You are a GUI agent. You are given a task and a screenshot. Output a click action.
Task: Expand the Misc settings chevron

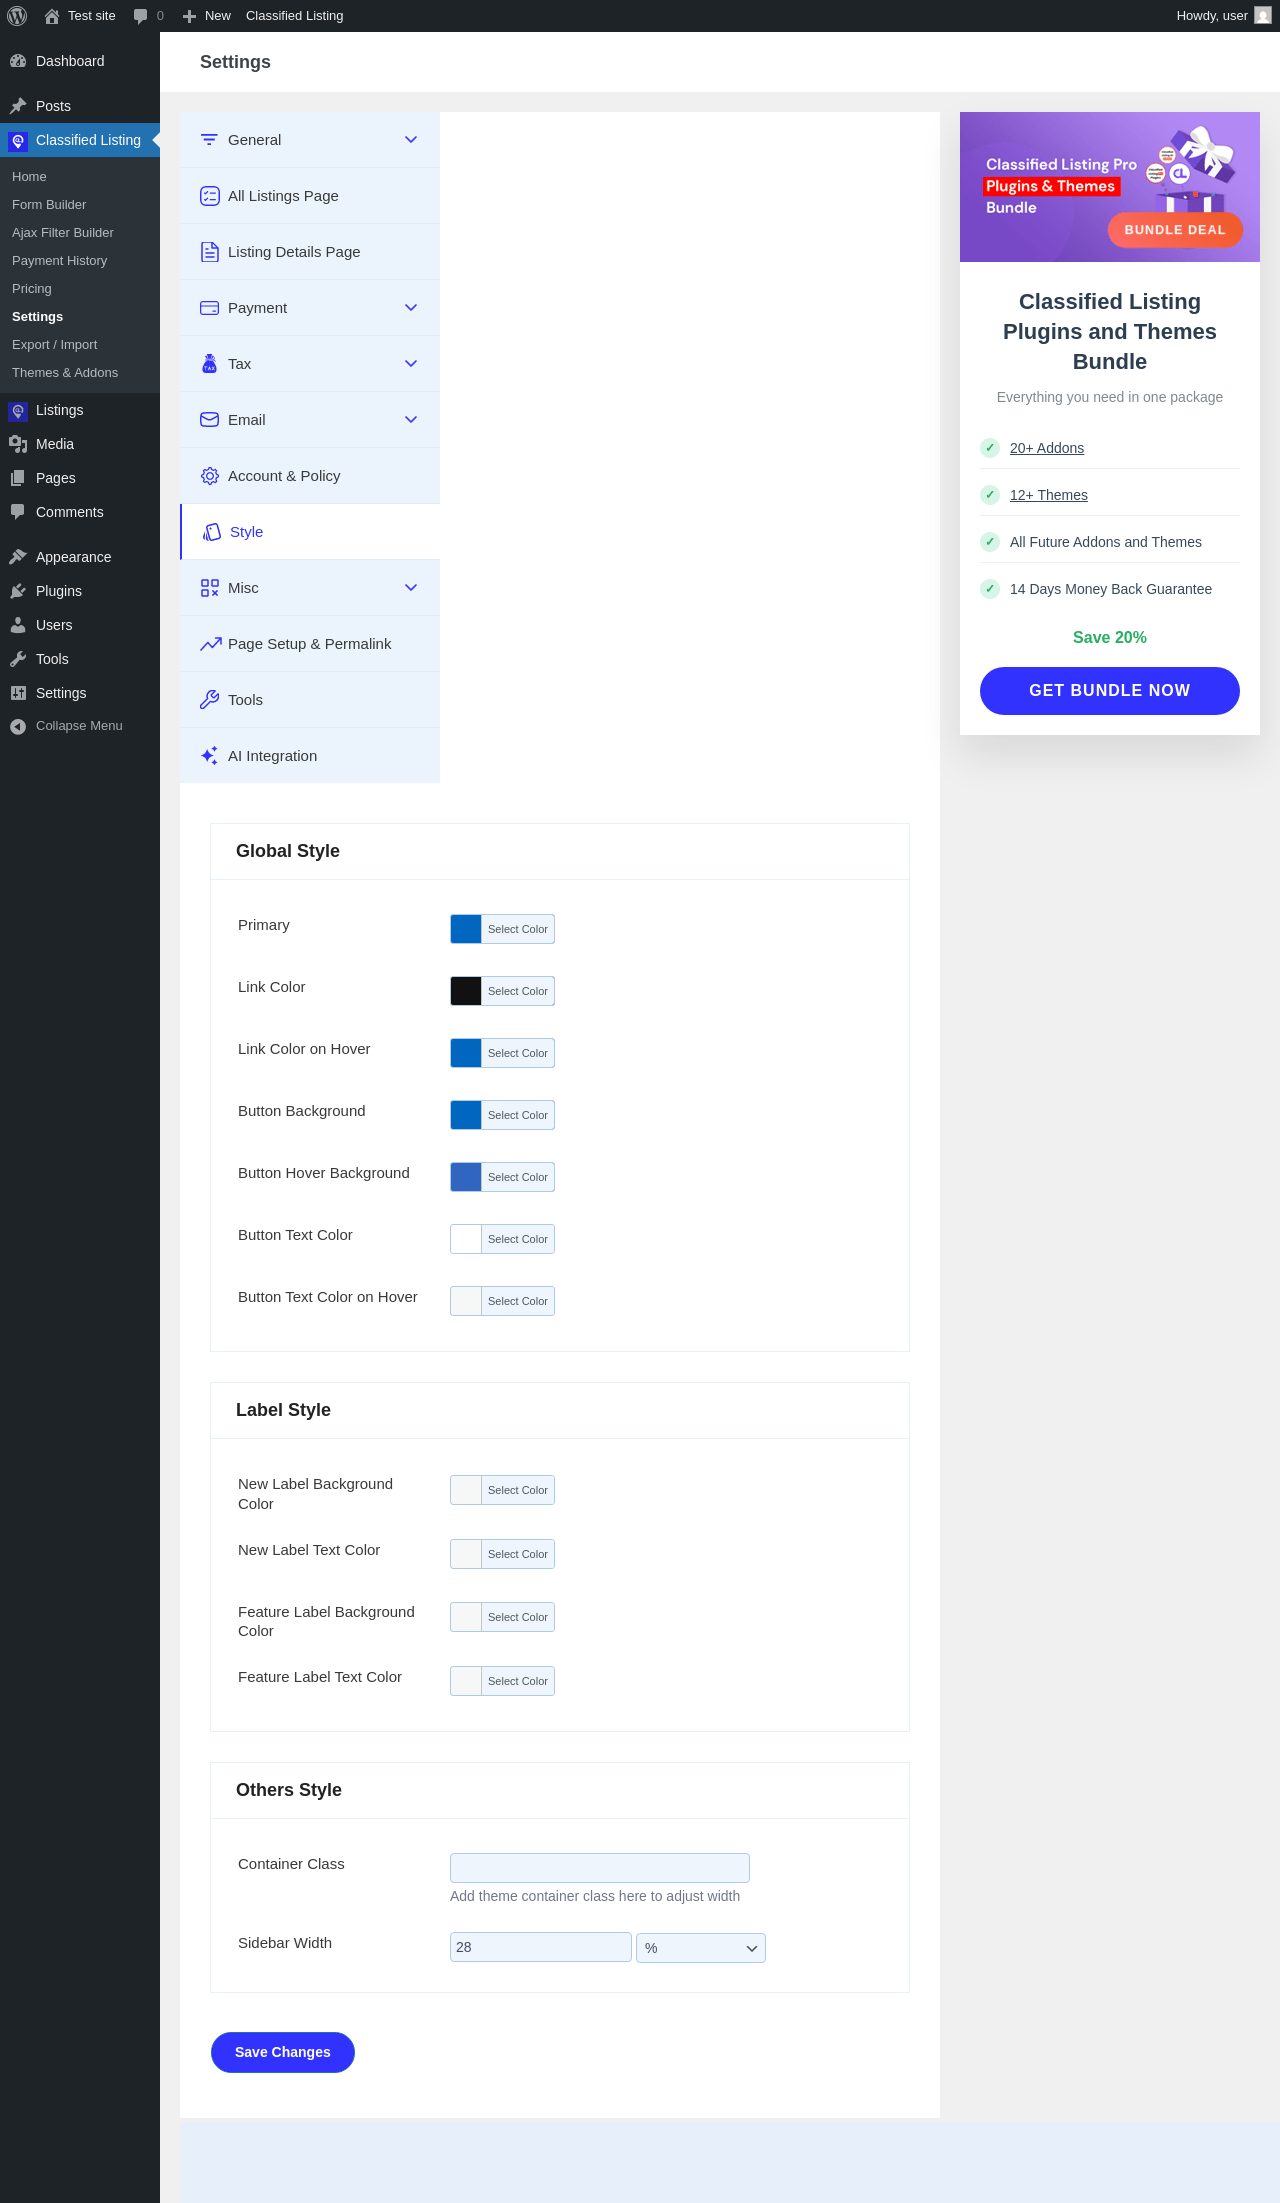click(x=411, y=588)
